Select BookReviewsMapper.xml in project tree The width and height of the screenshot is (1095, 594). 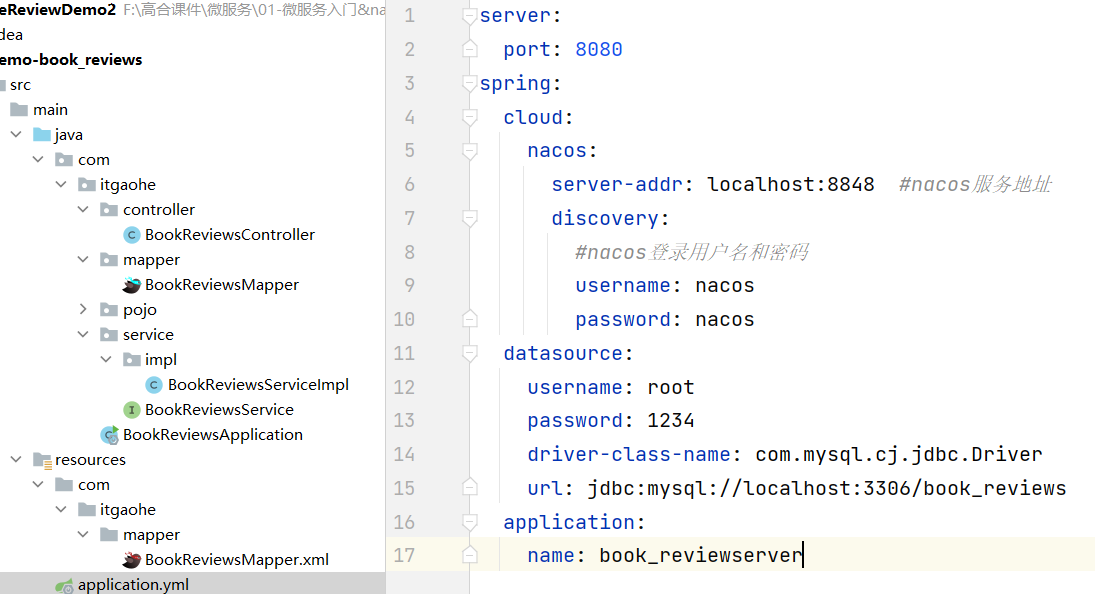click(x=237, y=560)
